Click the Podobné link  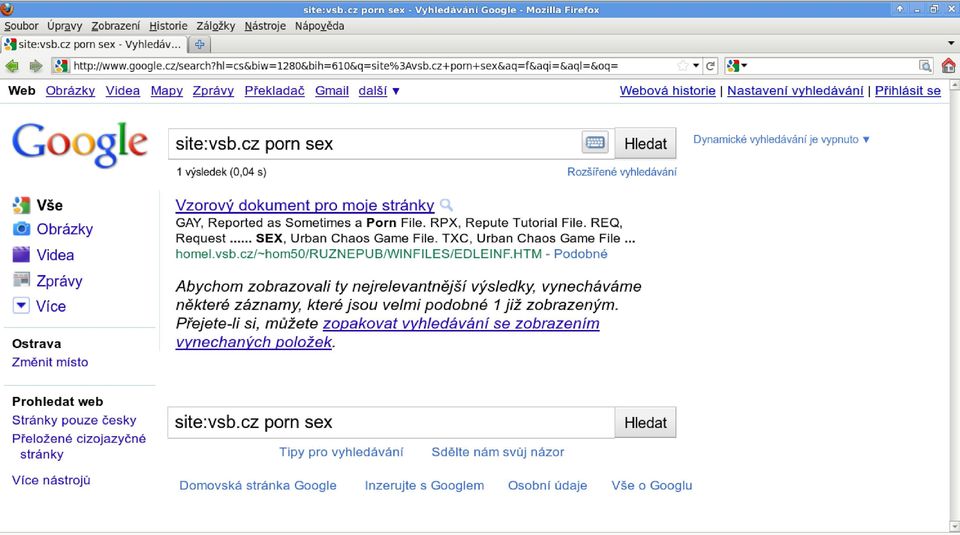(580, 253)
